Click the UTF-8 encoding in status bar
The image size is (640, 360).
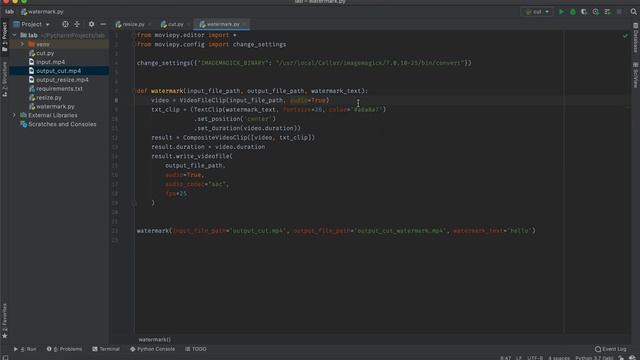point(535,358)
